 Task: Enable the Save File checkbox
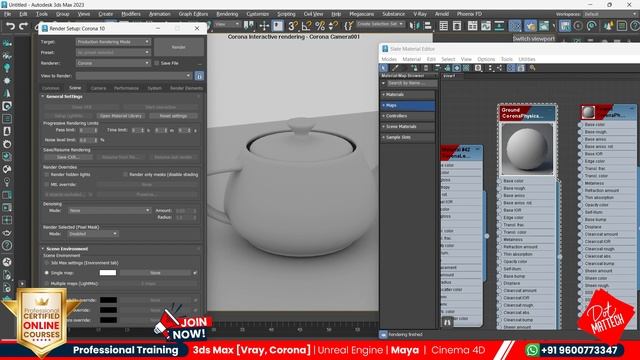tap(157, 63)
